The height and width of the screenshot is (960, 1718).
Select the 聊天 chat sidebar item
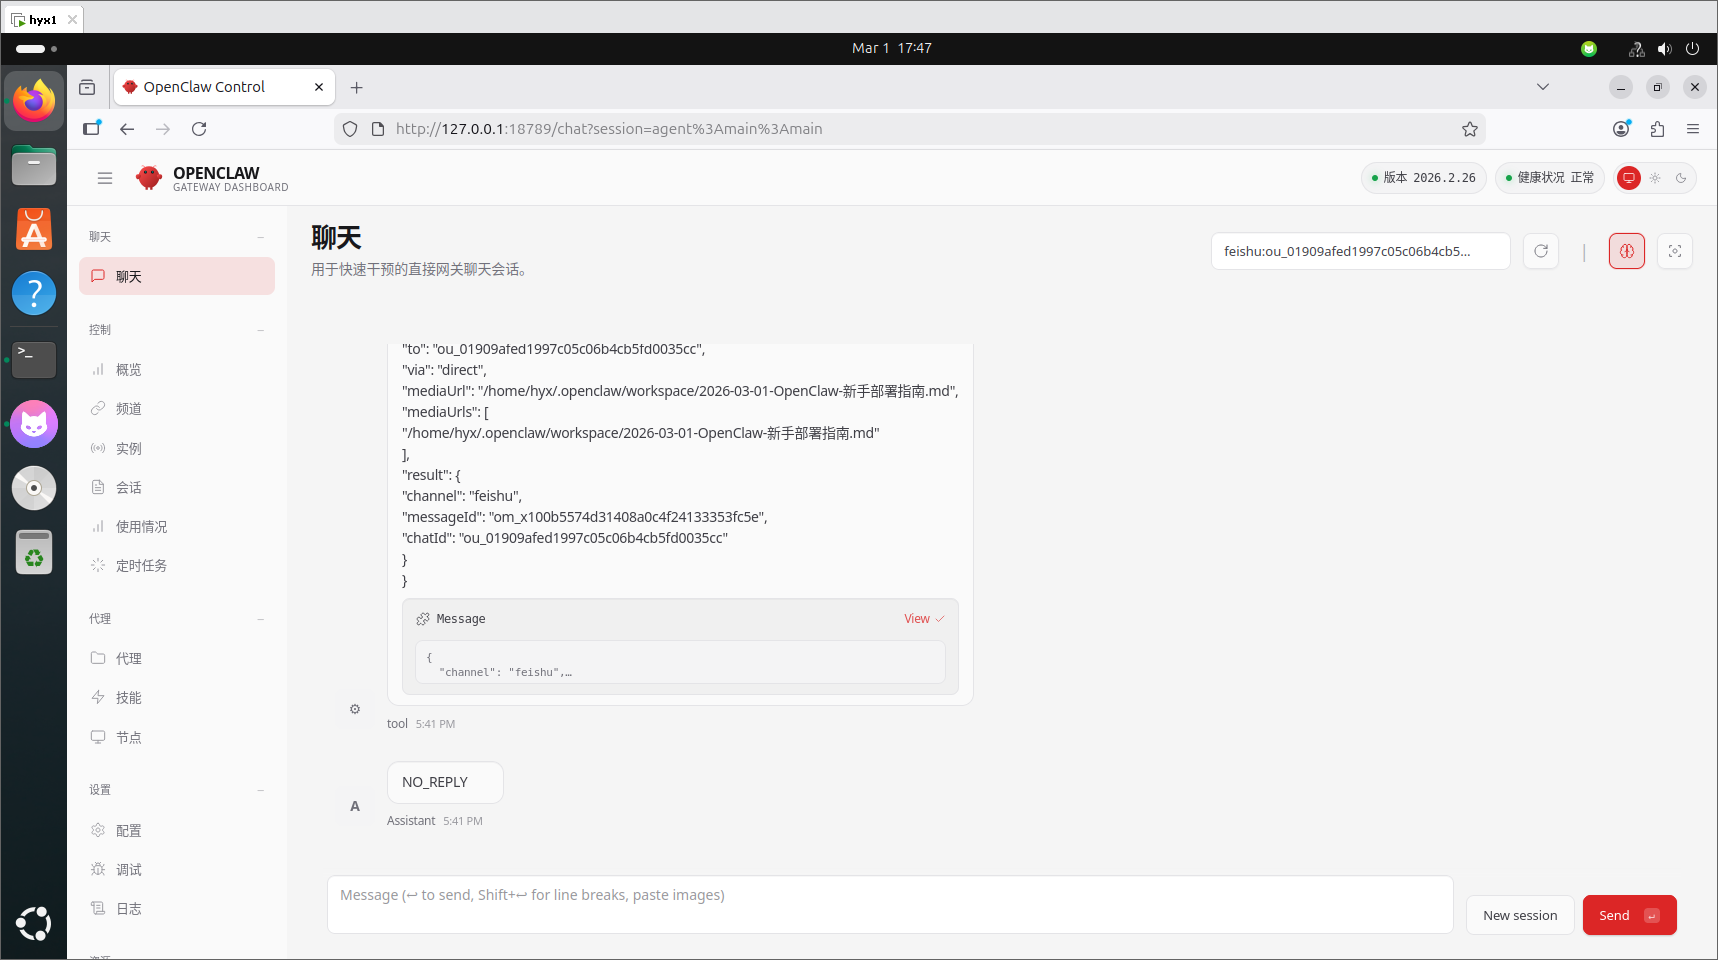tap(177, 276)
